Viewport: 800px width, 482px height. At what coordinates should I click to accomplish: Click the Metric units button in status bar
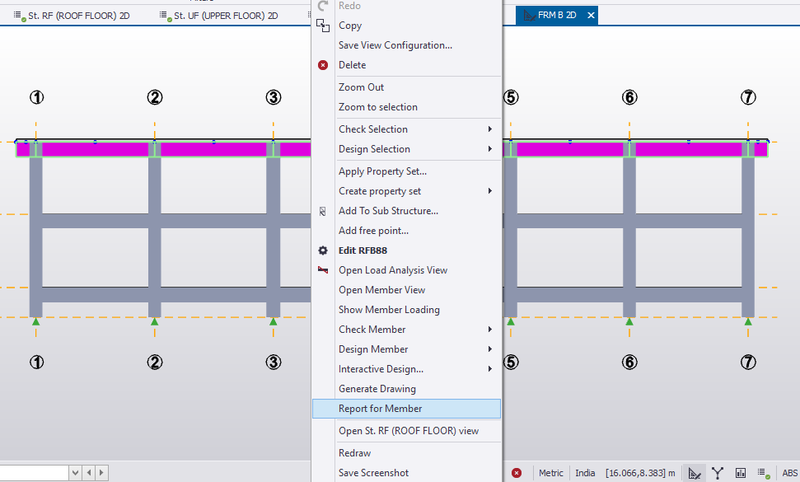[x=551, y=473]
